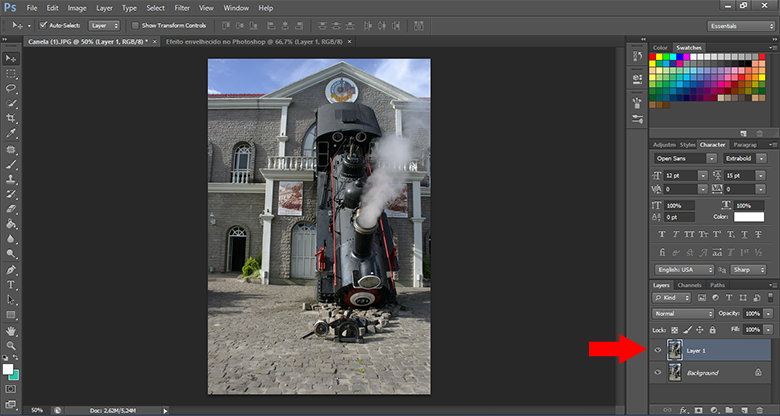
Task: Click the layer effects fx icon
Action: pyautogui.click(x=685, y=410)
